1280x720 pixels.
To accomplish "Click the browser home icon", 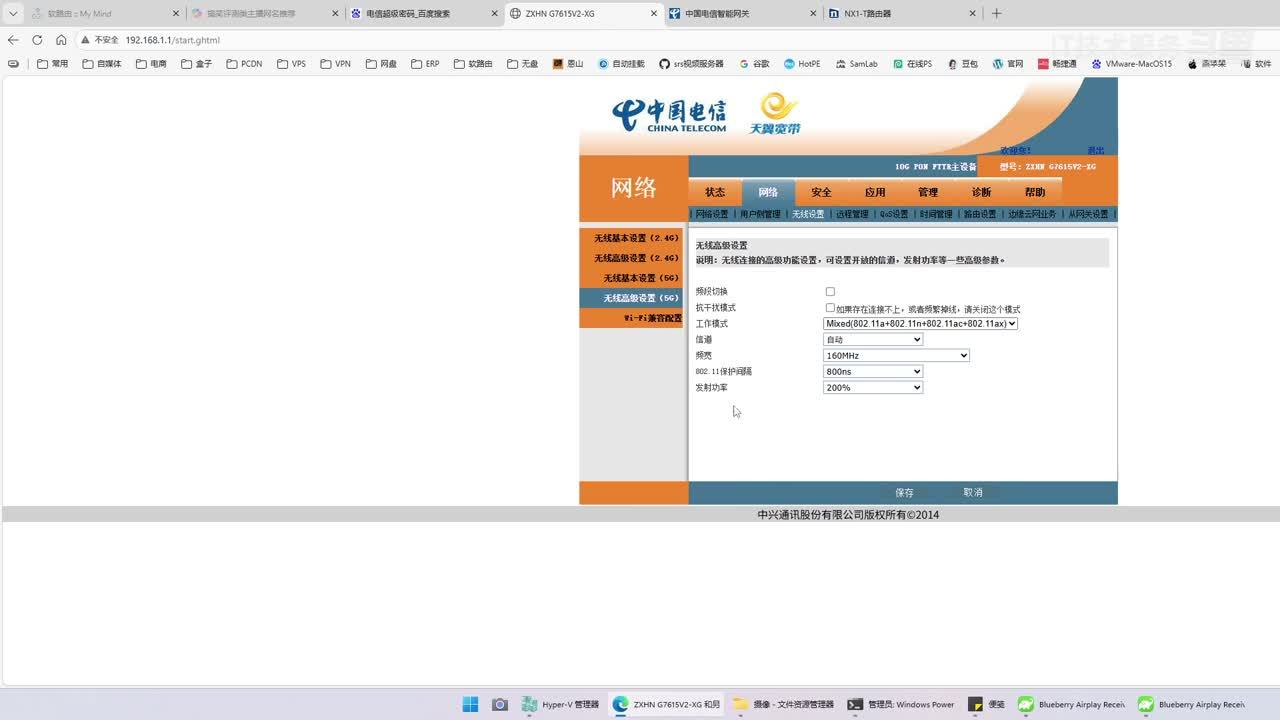I will [x=61, y=40].
